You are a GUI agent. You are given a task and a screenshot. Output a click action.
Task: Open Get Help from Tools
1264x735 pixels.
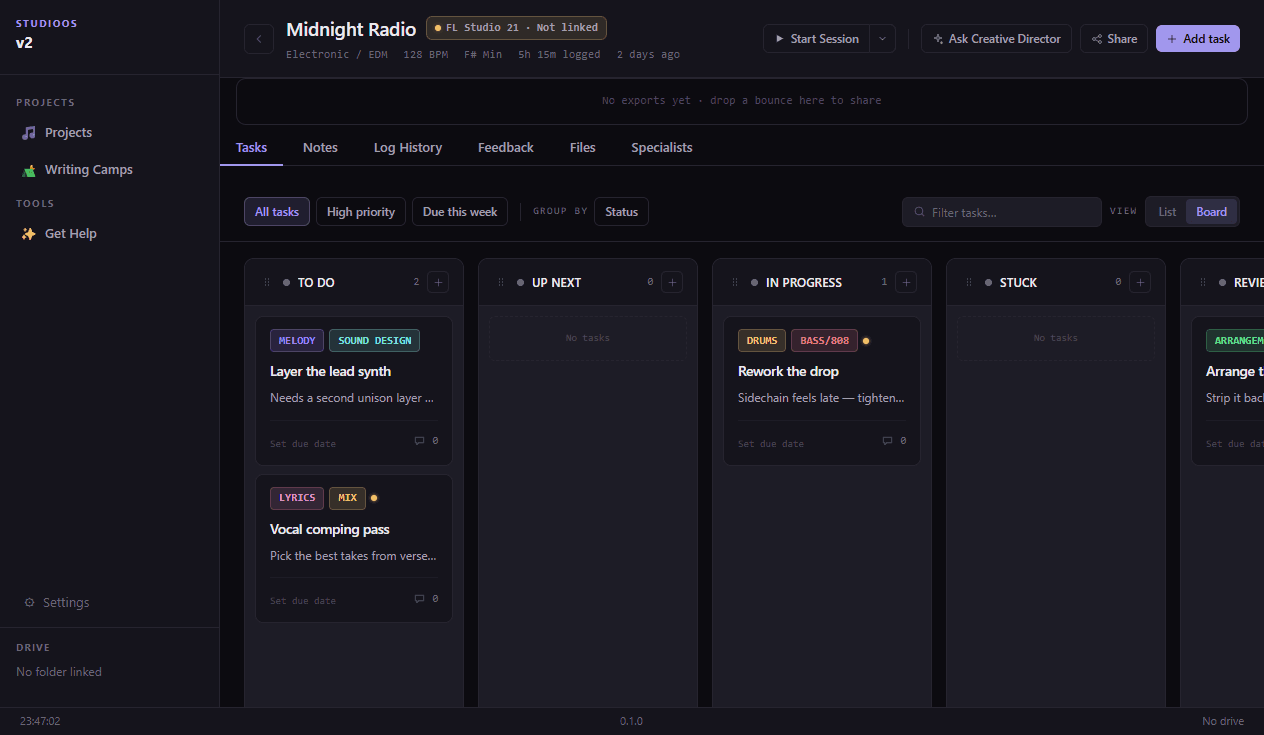coord(70,234)
